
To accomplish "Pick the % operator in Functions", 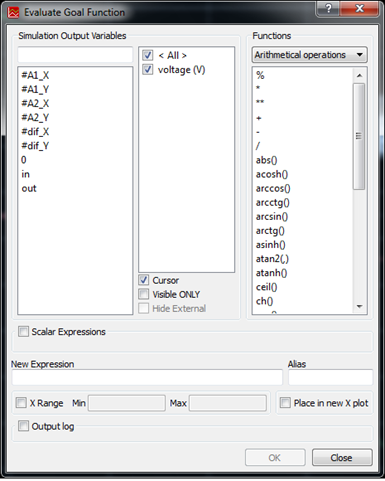I will tap(260, 75).
